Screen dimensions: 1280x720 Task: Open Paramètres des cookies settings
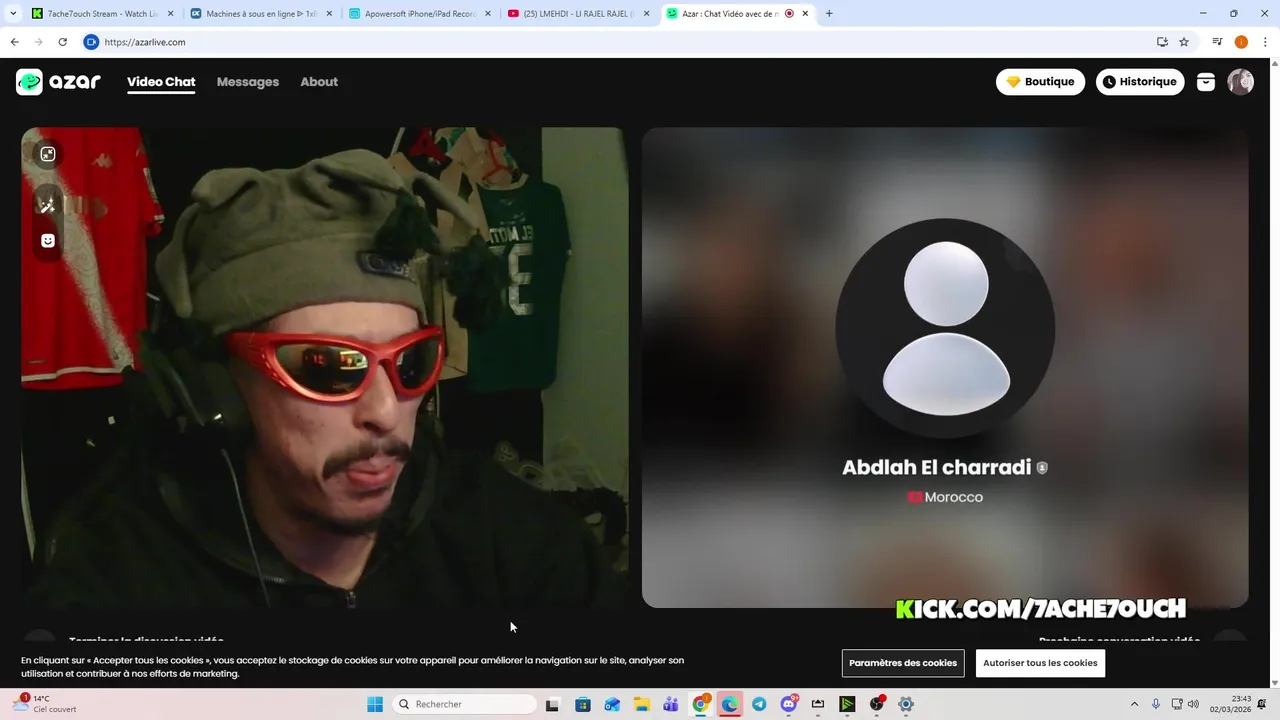click(903, 663)
